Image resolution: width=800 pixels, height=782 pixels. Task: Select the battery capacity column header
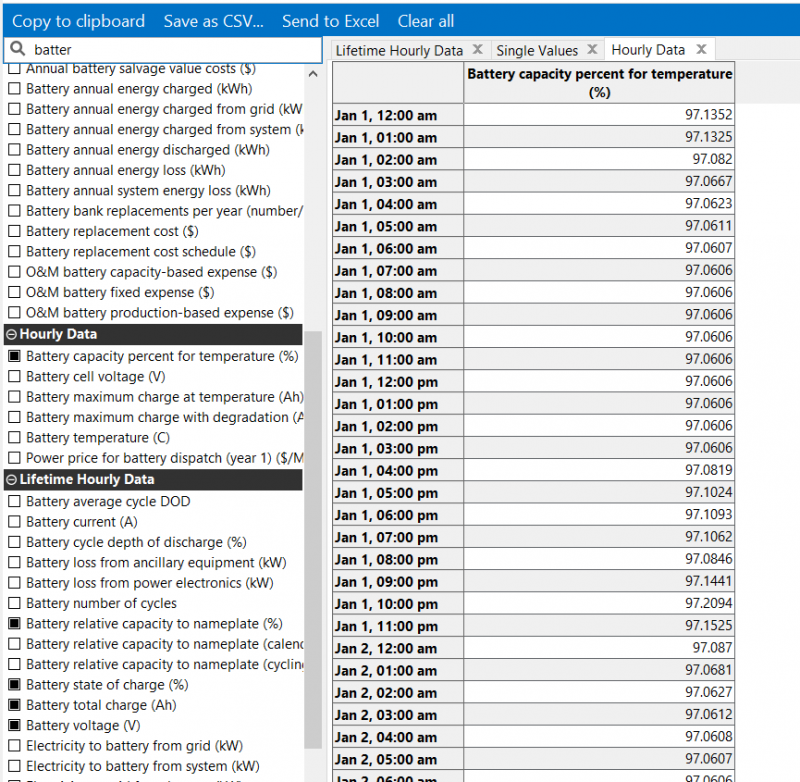(599, 83)
